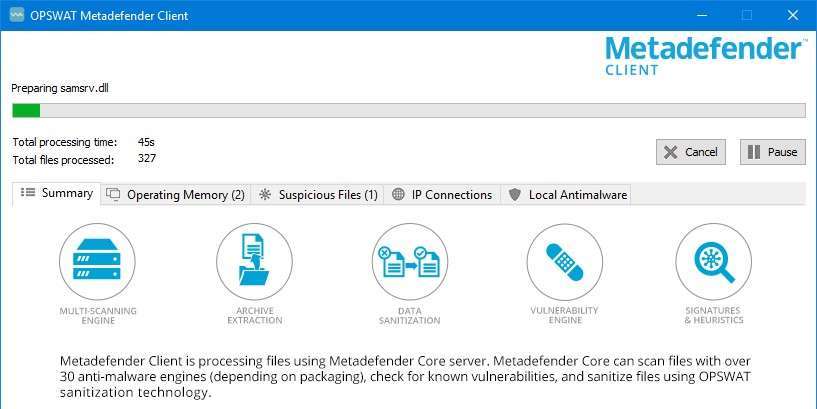Viewport: 817px width, 409px height.
Task: Open the Operating Memory (2) tab
Action: pos(176,195)
